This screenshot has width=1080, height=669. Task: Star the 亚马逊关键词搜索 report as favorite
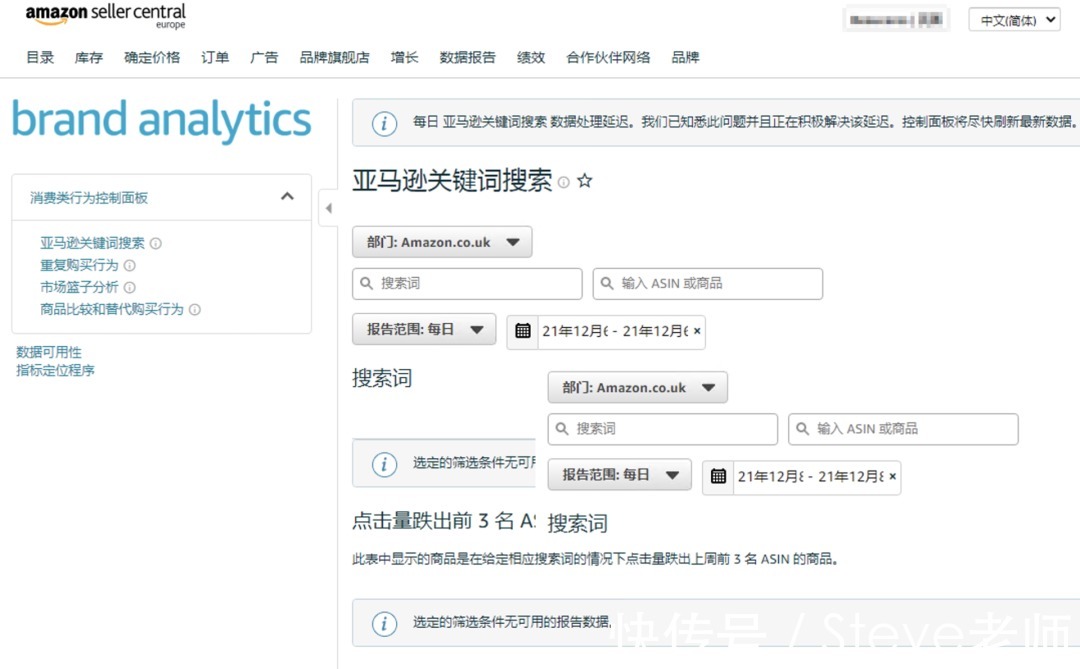coord(585,180)
